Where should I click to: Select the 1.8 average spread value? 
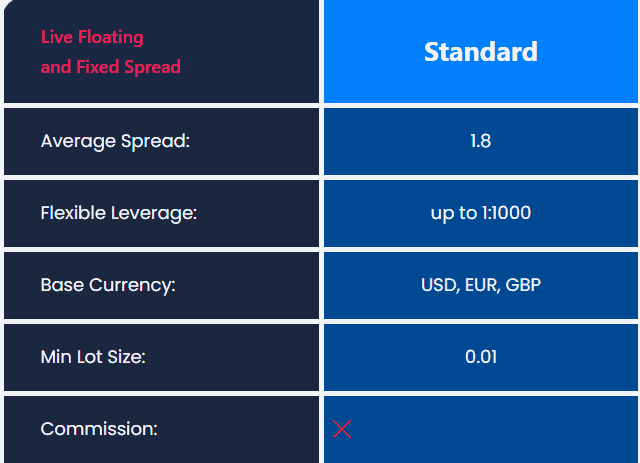tap(480, 141)
